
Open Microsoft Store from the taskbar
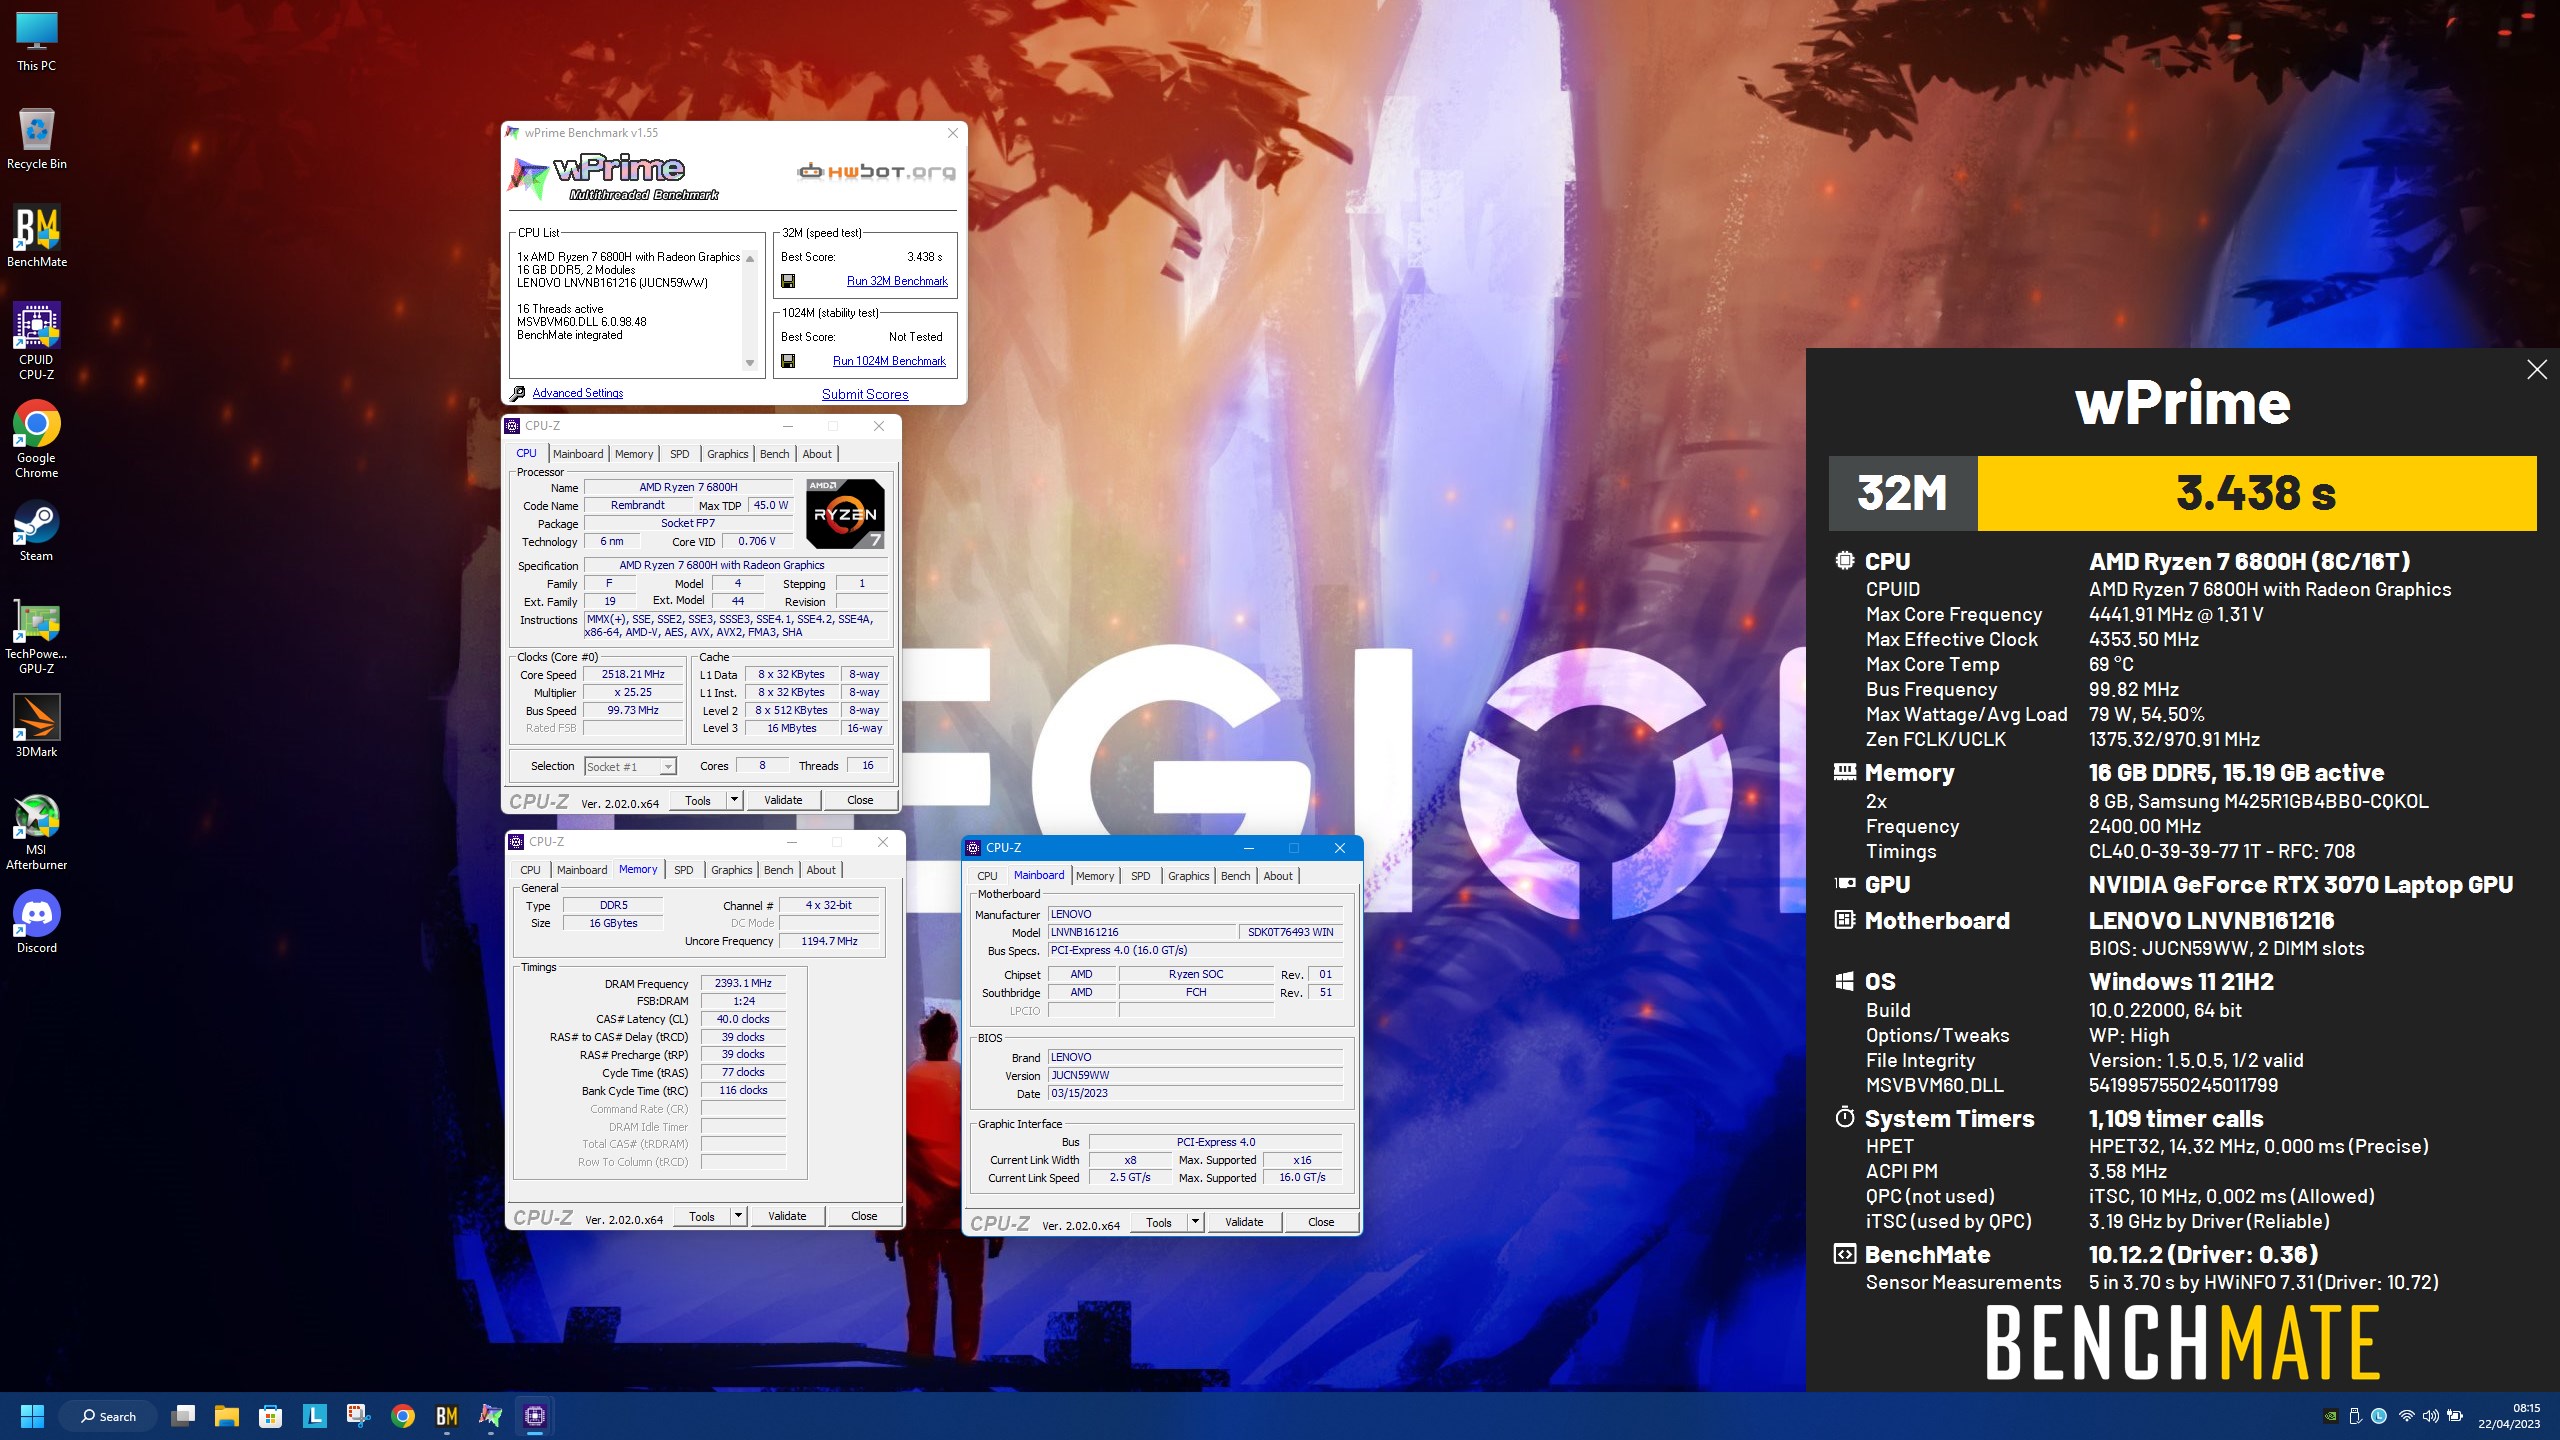click(271, 1416)
